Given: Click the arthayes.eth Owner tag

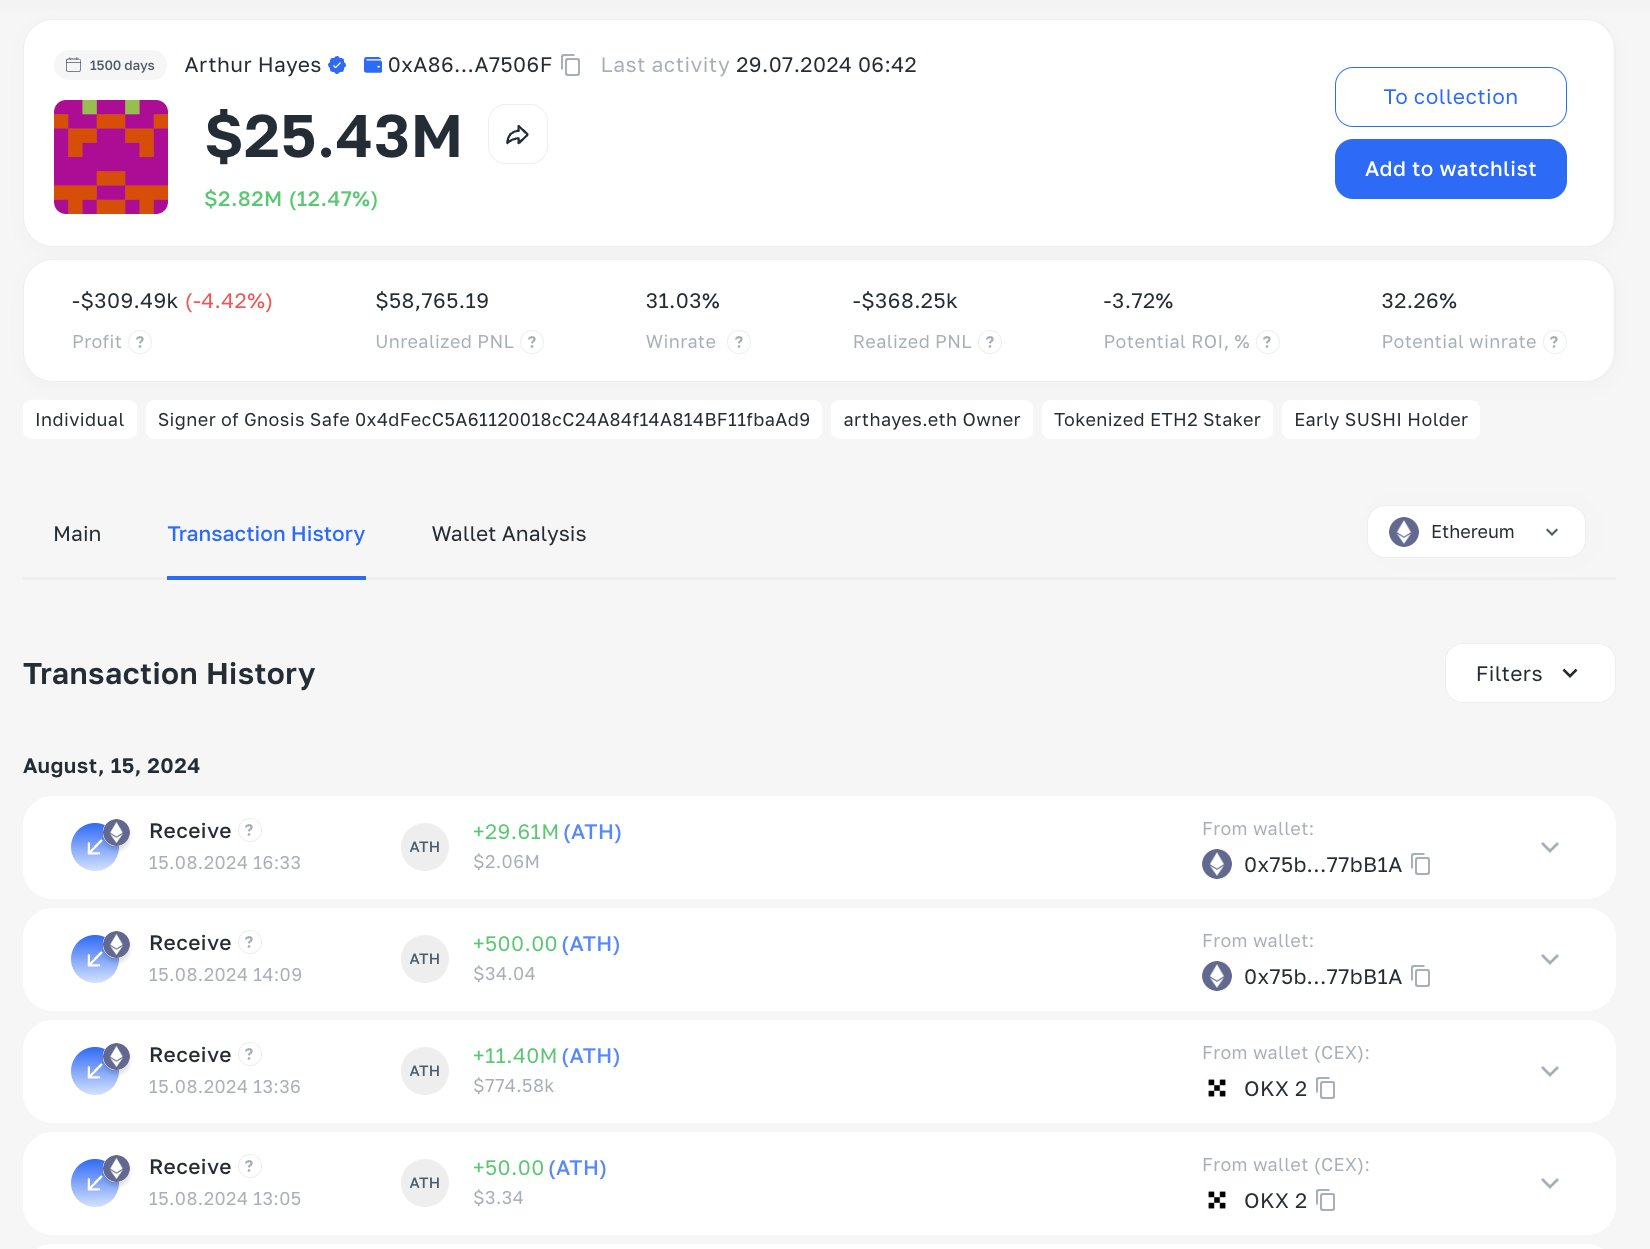Looking at the screenshot, I should (932, 420).
